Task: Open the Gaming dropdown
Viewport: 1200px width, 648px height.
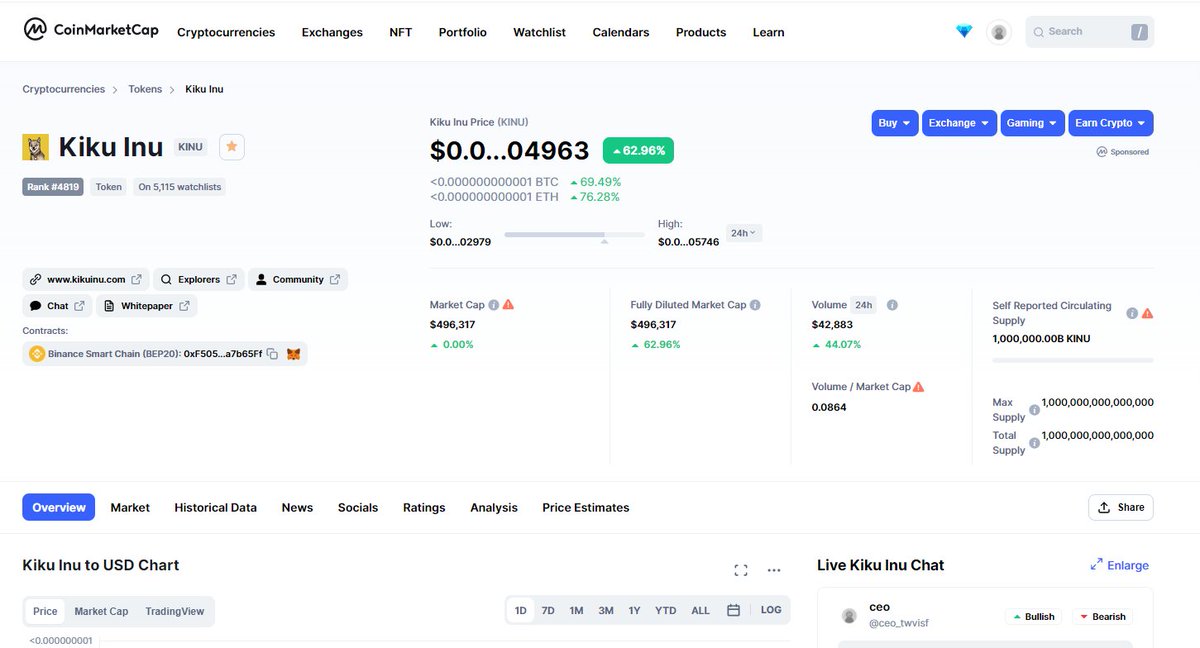Action: click(1032, 123)
